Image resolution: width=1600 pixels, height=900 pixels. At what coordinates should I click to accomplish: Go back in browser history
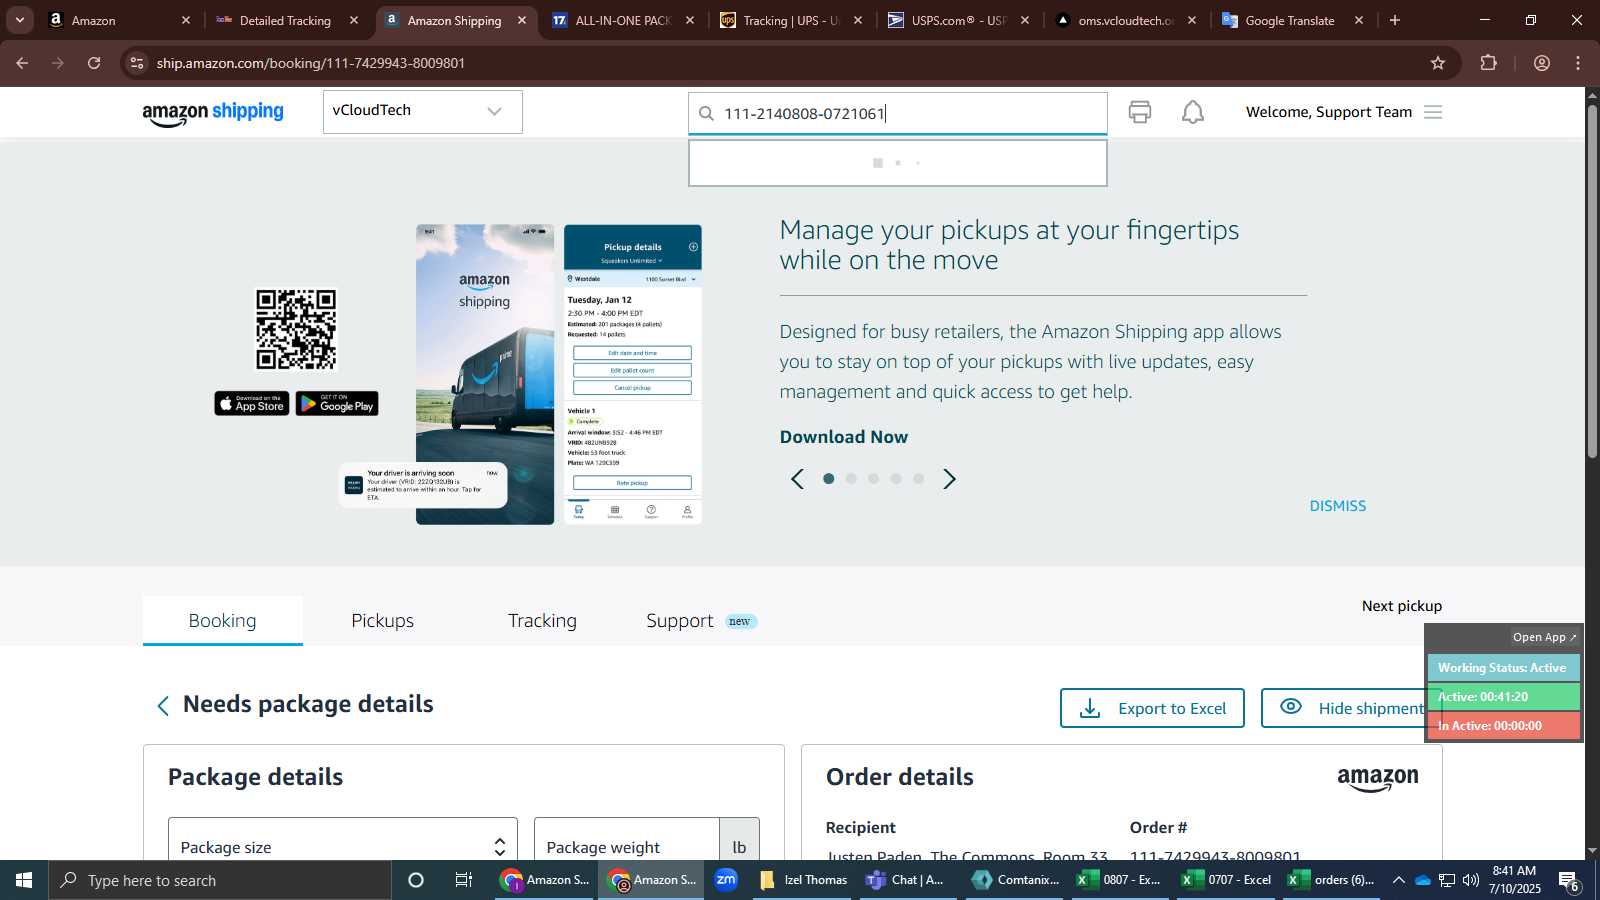coord(22,63)
